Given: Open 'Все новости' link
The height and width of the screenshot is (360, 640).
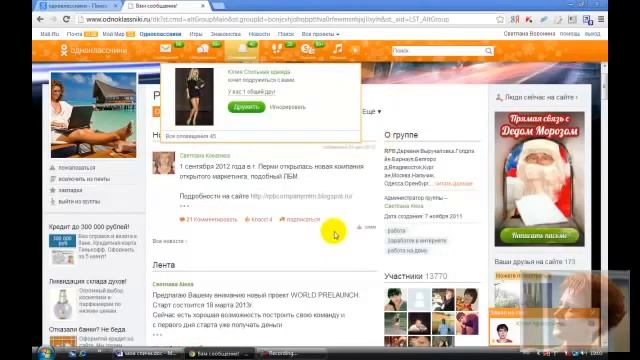Looking at the screenshot, I should pyautogui.click(x=169, y=241).
